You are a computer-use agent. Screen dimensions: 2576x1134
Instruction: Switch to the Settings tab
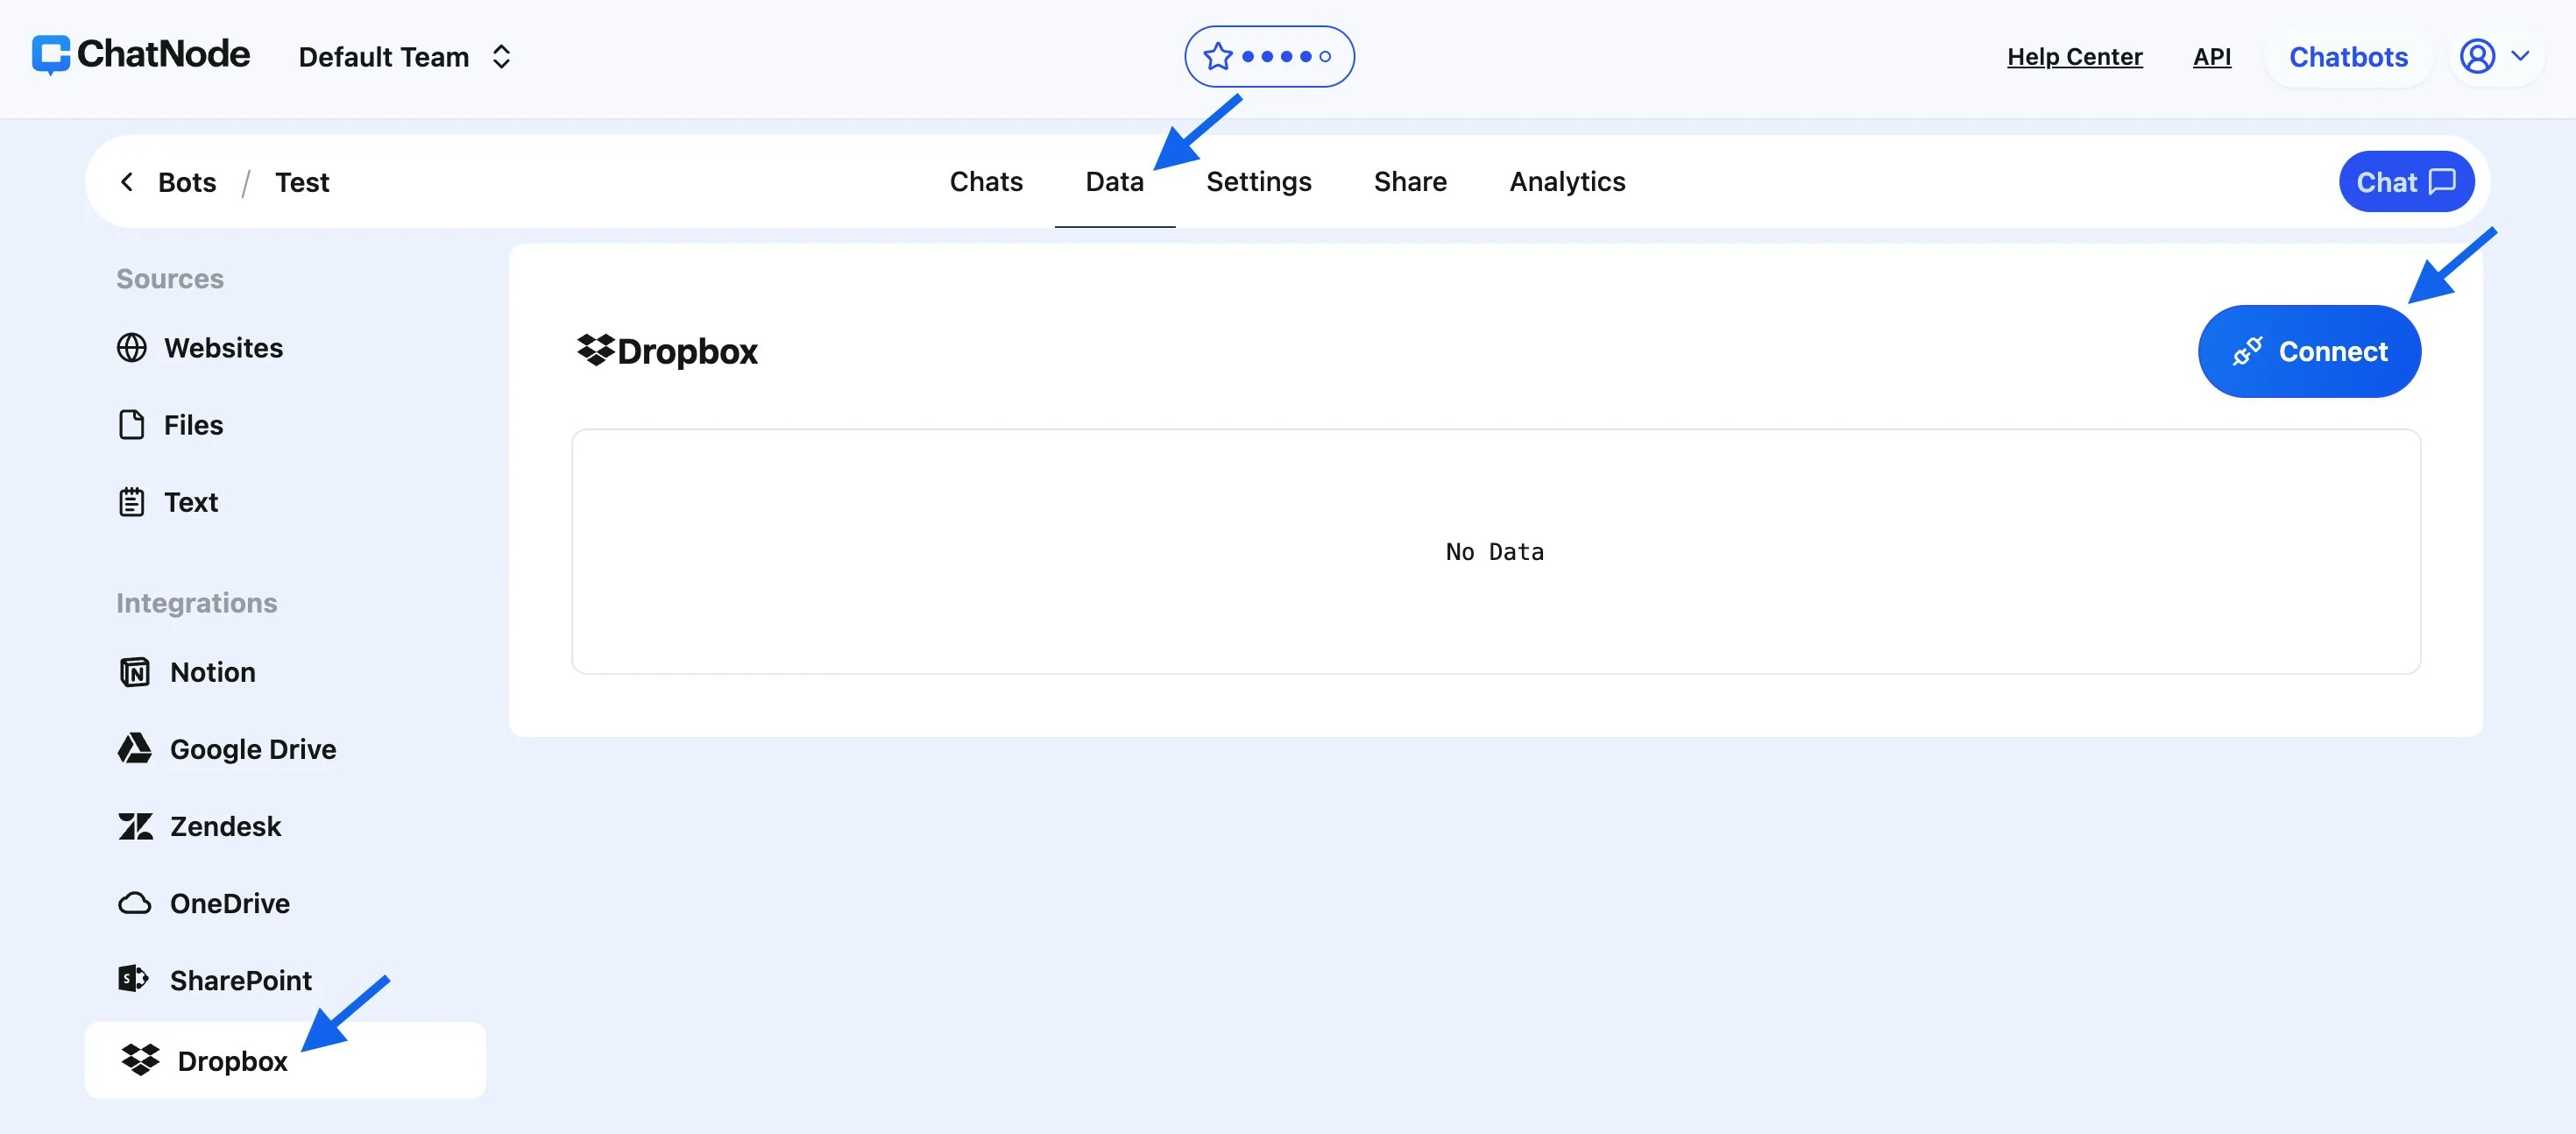tap(1258, 182)
